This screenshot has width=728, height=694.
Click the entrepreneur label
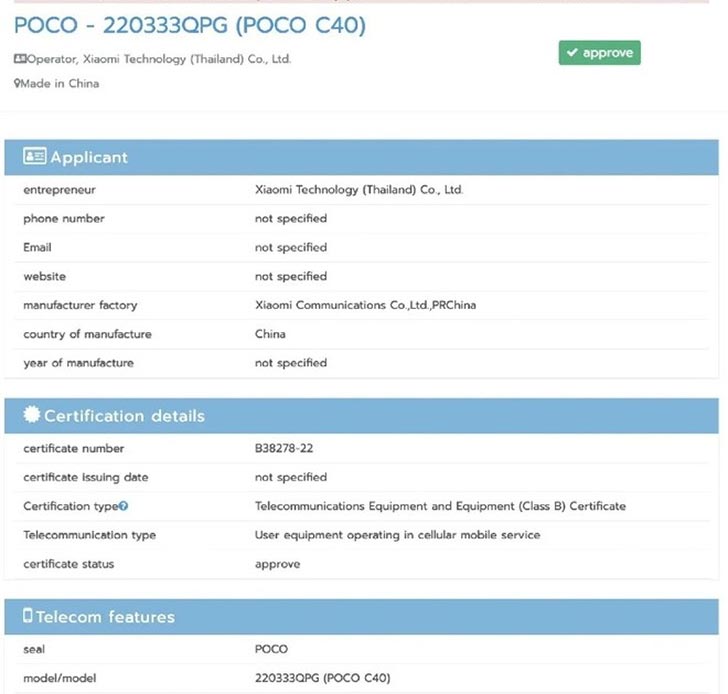click(59, 190)
